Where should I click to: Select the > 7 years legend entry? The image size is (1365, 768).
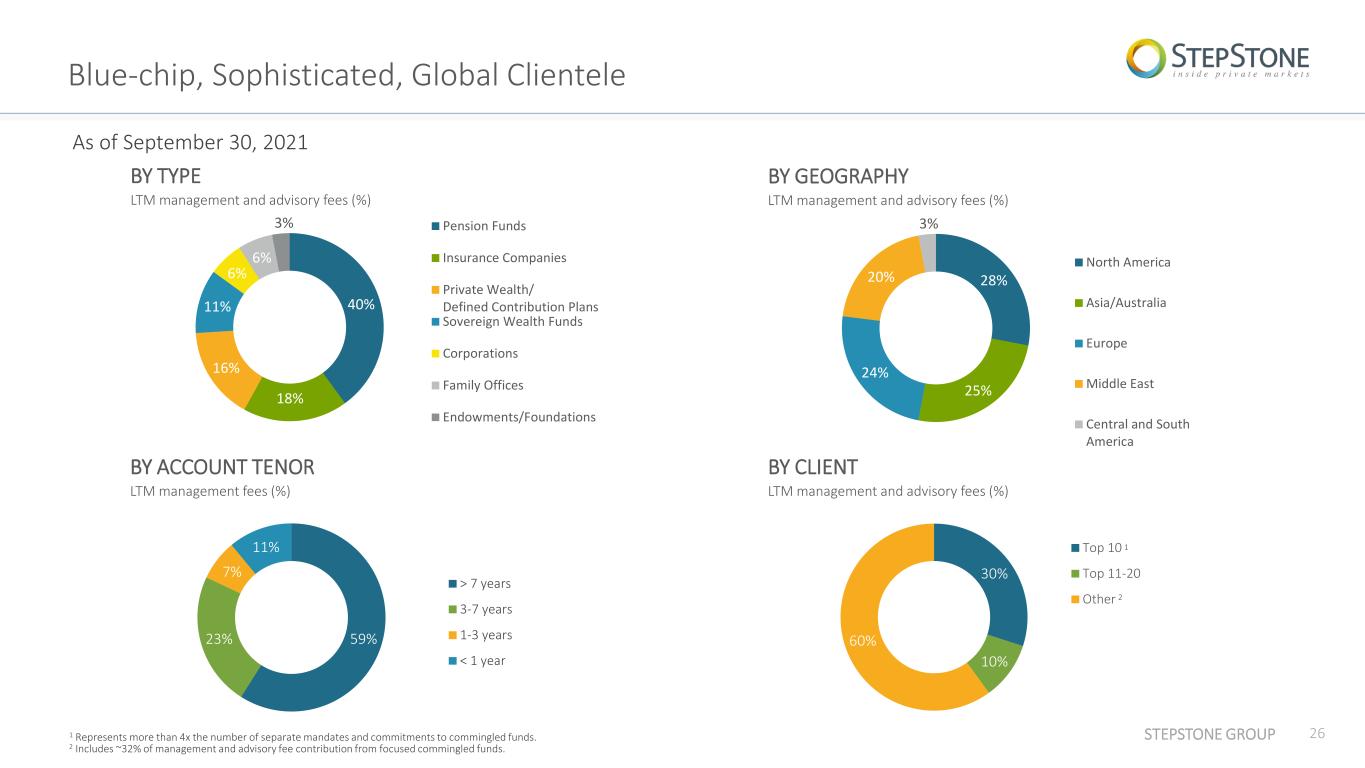(479, 583)
